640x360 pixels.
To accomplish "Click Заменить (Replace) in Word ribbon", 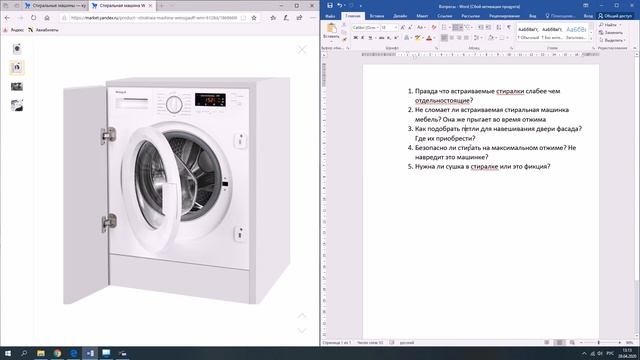I will (611, 33).
